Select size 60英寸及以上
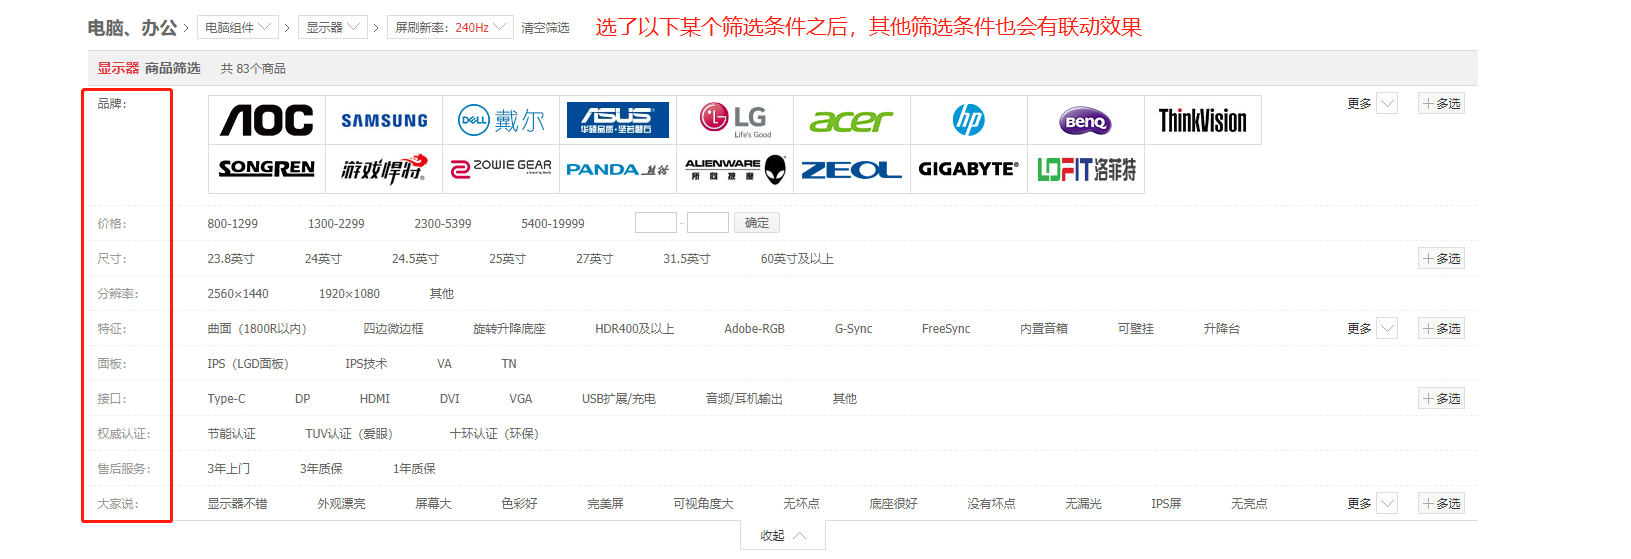 click(x=797, y=258)
